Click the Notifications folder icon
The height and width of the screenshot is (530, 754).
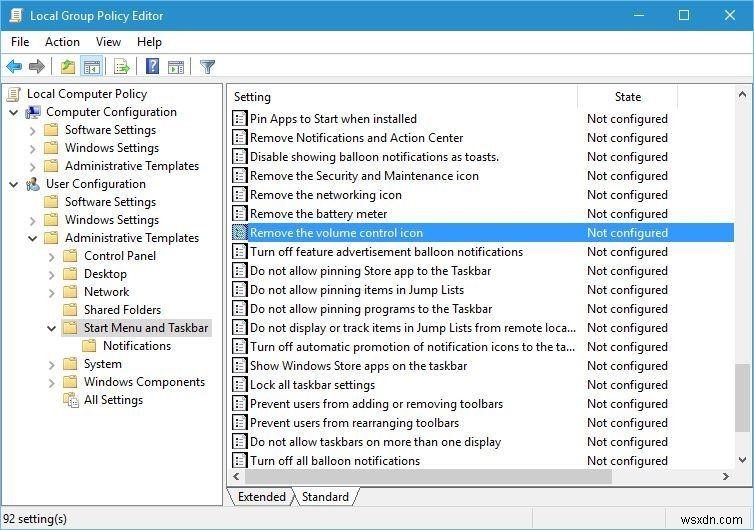coord(89,346)
